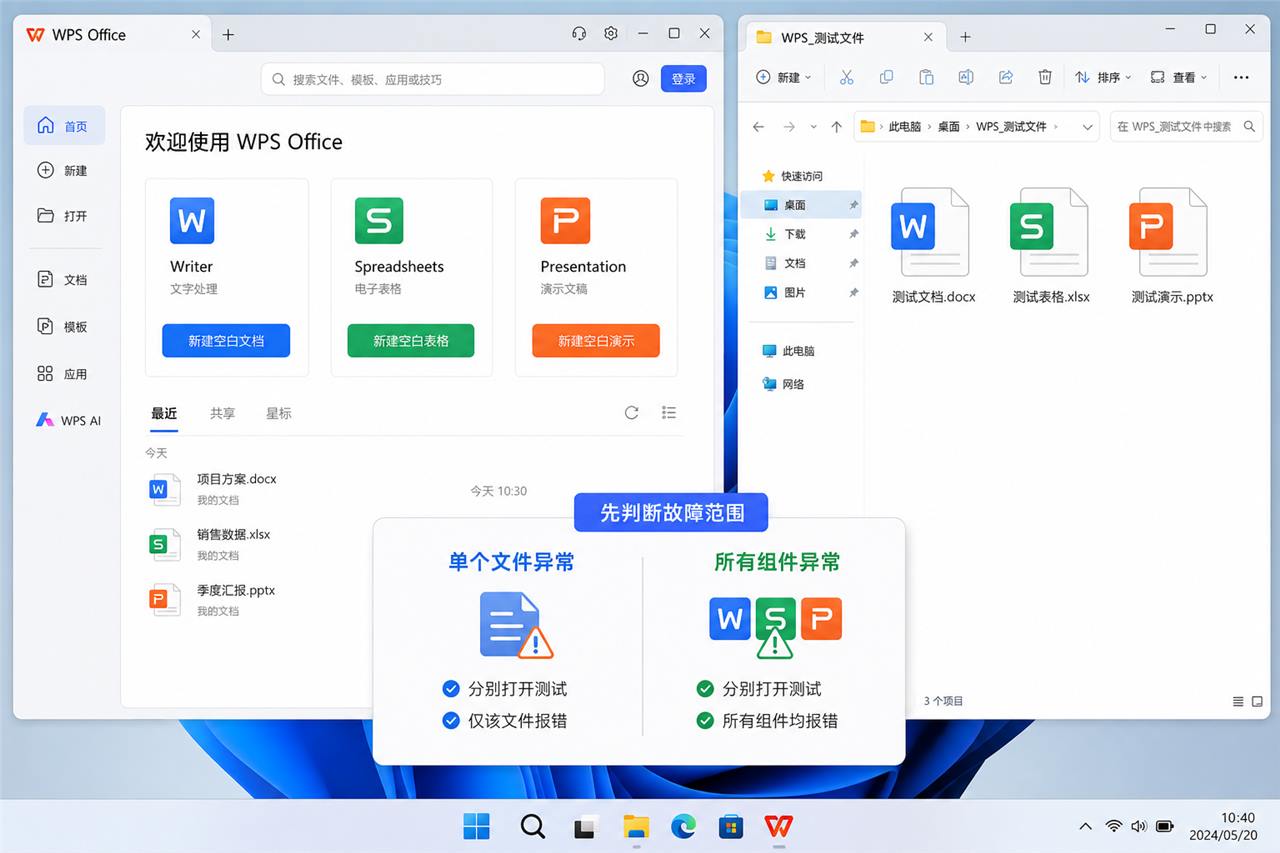Screen dimensions: 1280x853
Task: Open WPS settings gear icon
Action: click(611, 34)
